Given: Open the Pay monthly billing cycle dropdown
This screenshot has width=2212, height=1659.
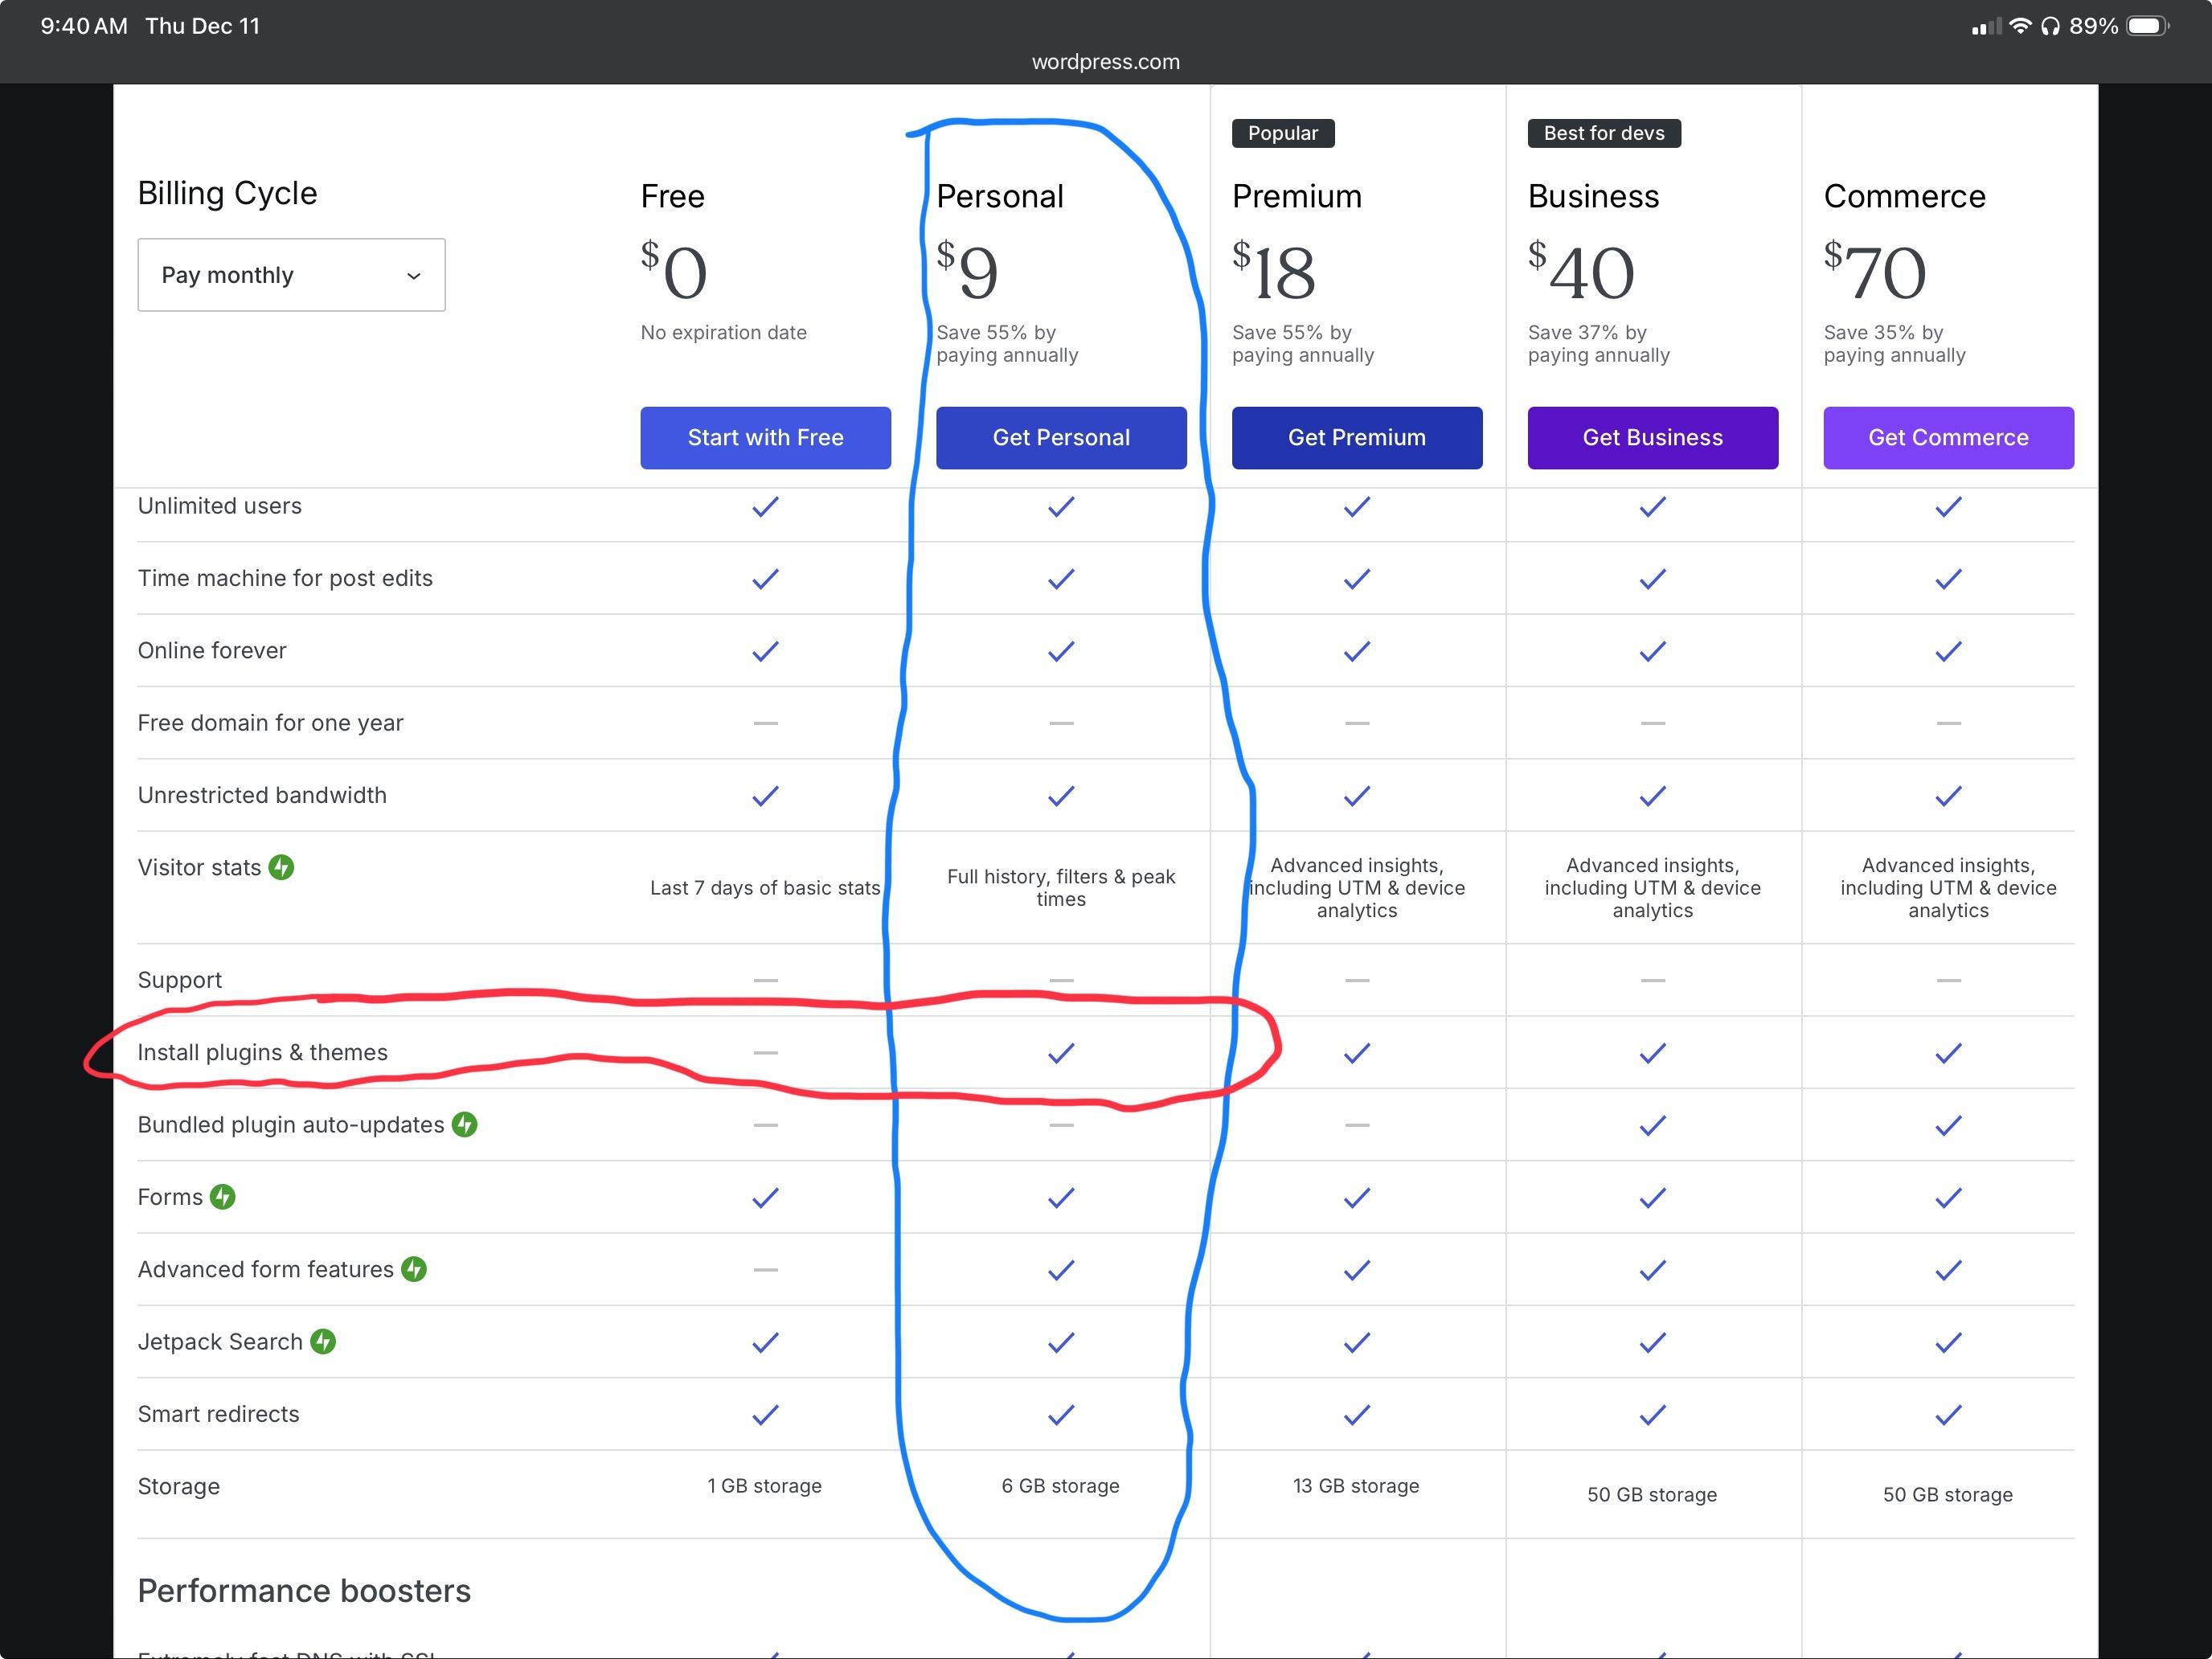Looking at the screenshot, I should coord(291,275).
